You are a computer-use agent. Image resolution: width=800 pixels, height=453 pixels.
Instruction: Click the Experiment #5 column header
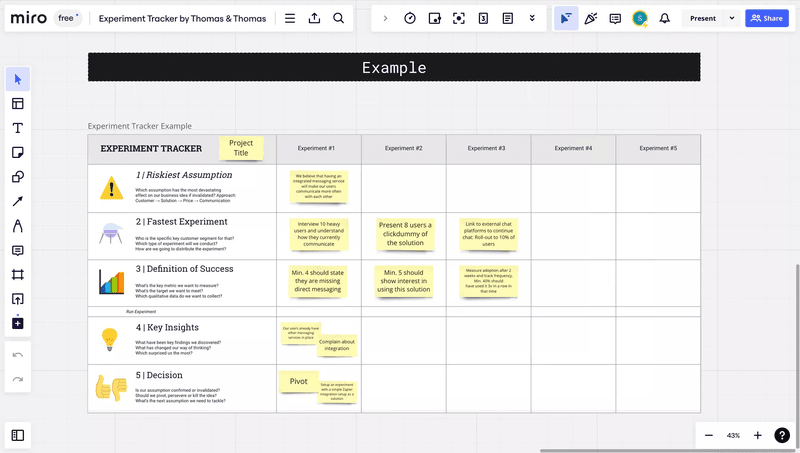(658, 148)
